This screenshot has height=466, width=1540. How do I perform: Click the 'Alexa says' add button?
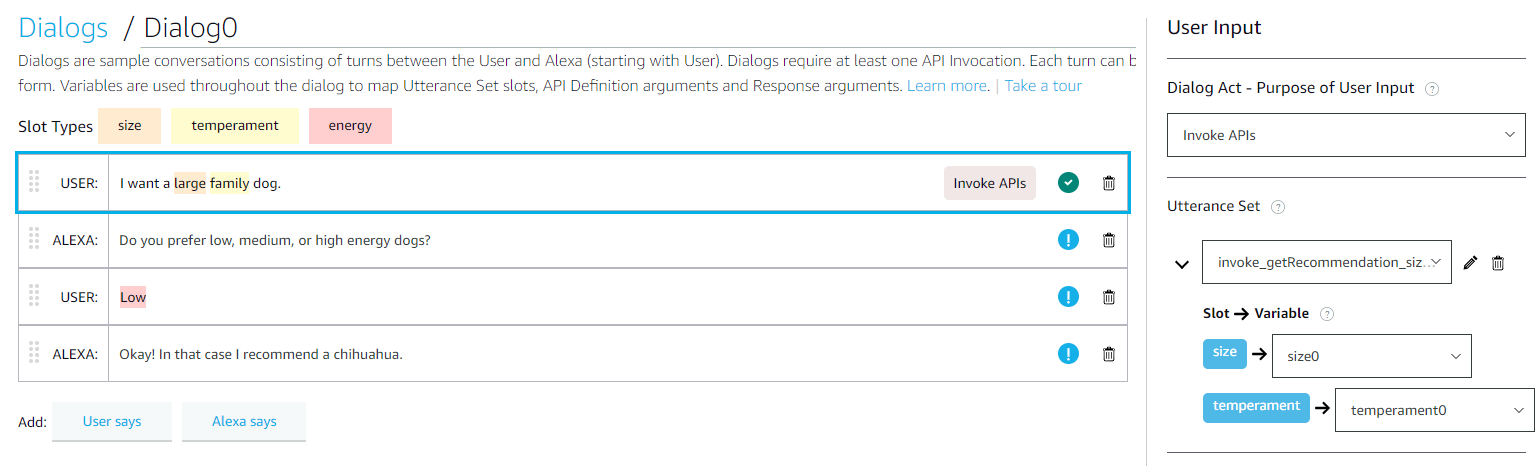tap(244, 422)
